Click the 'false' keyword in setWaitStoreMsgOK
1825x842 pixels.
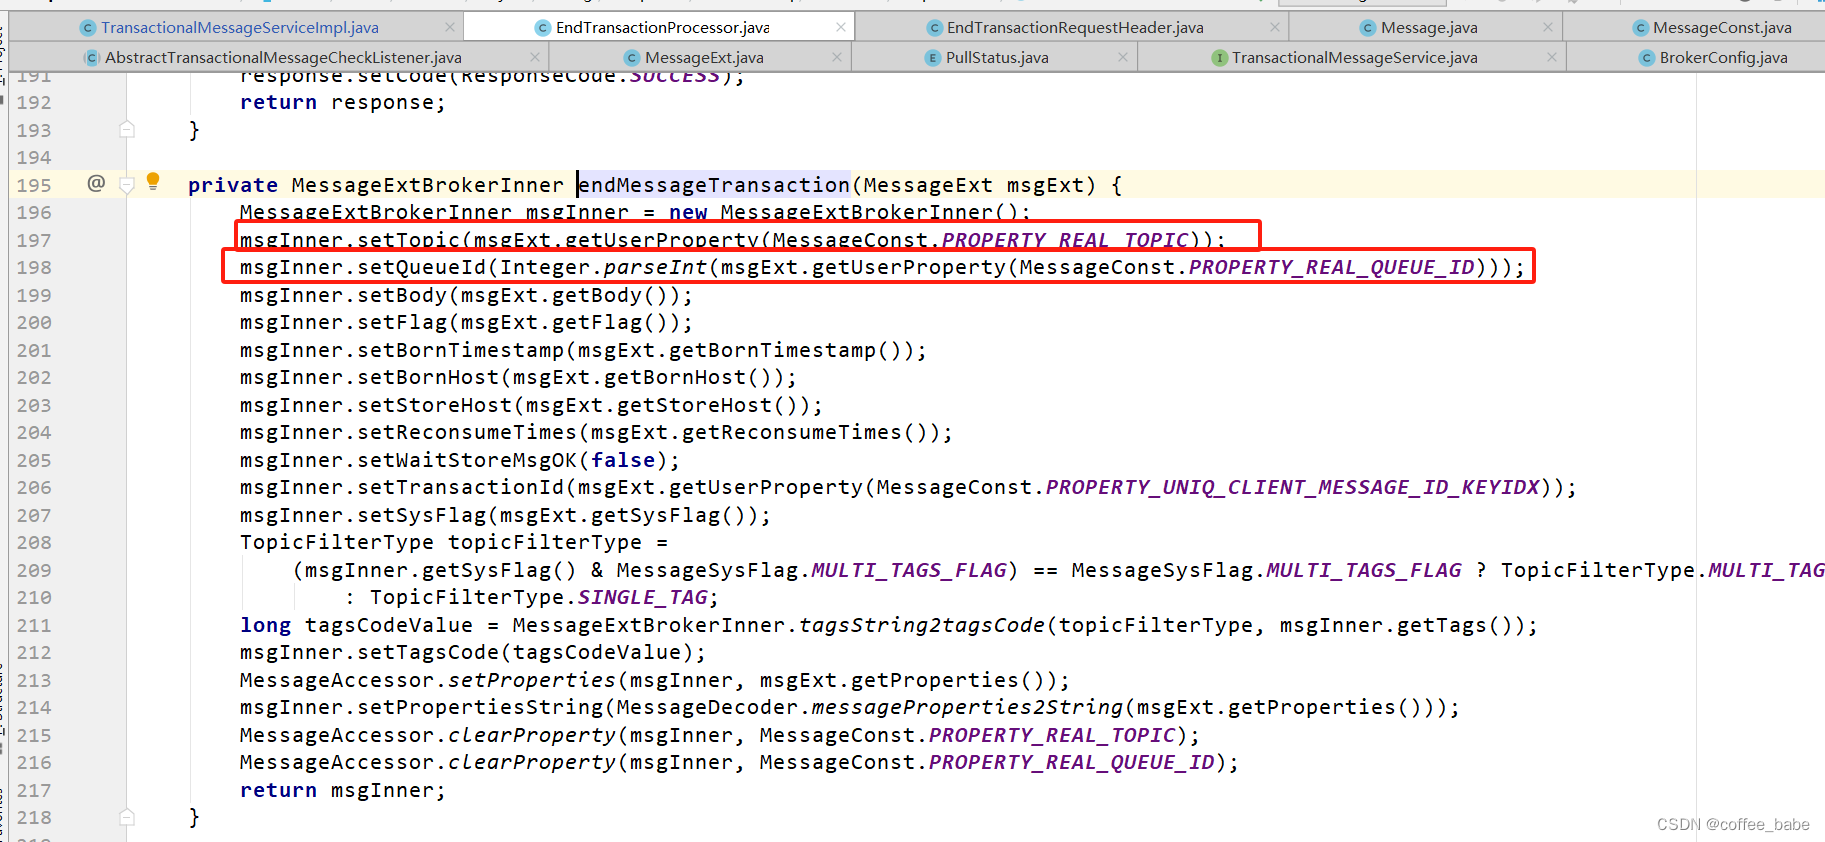pyautogui.click(x=623, y=460)
